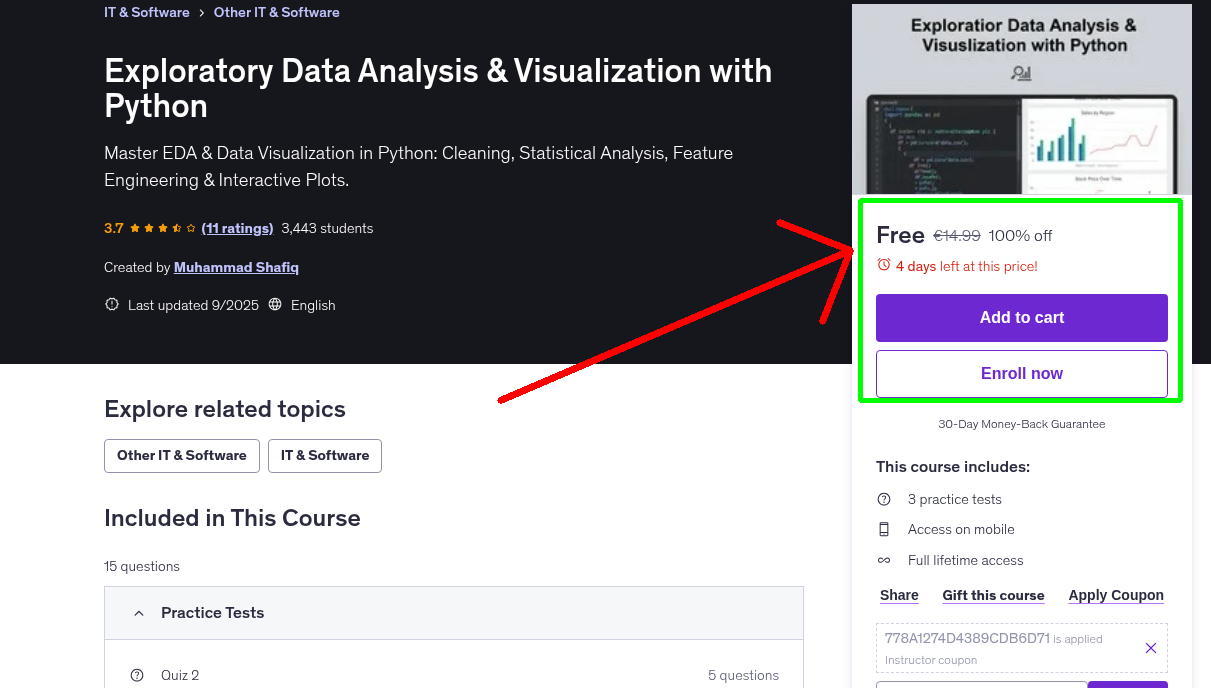Screen dimensions: 1211x688
Task: Click 'Enroll now'
Action: point(1021,373)
